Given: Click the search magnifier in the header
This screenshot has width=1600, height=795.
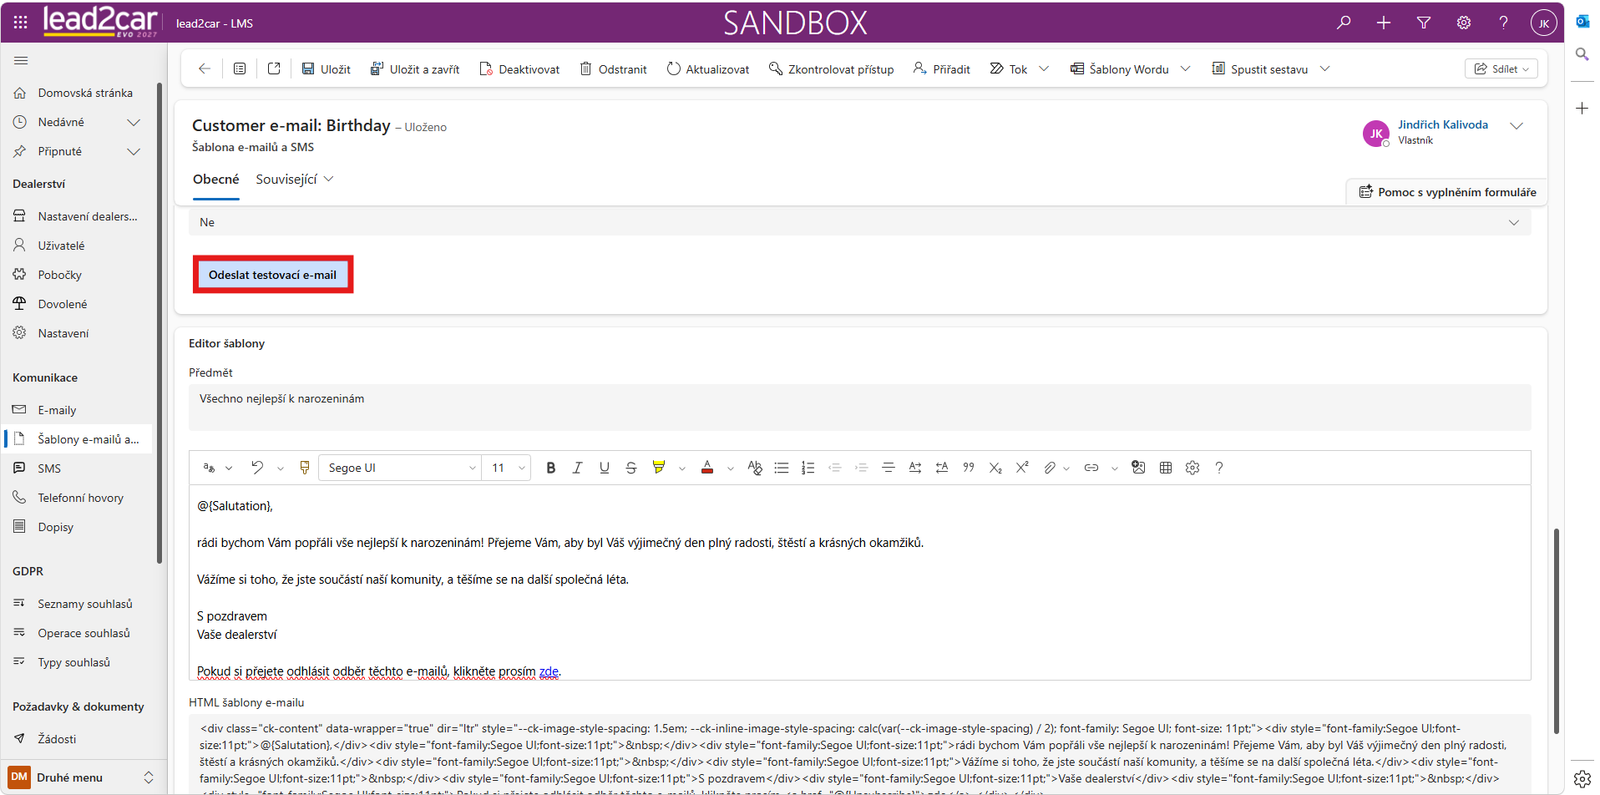Looking at the screenshot, I should pyautogui.click(x=1344, y=22).
